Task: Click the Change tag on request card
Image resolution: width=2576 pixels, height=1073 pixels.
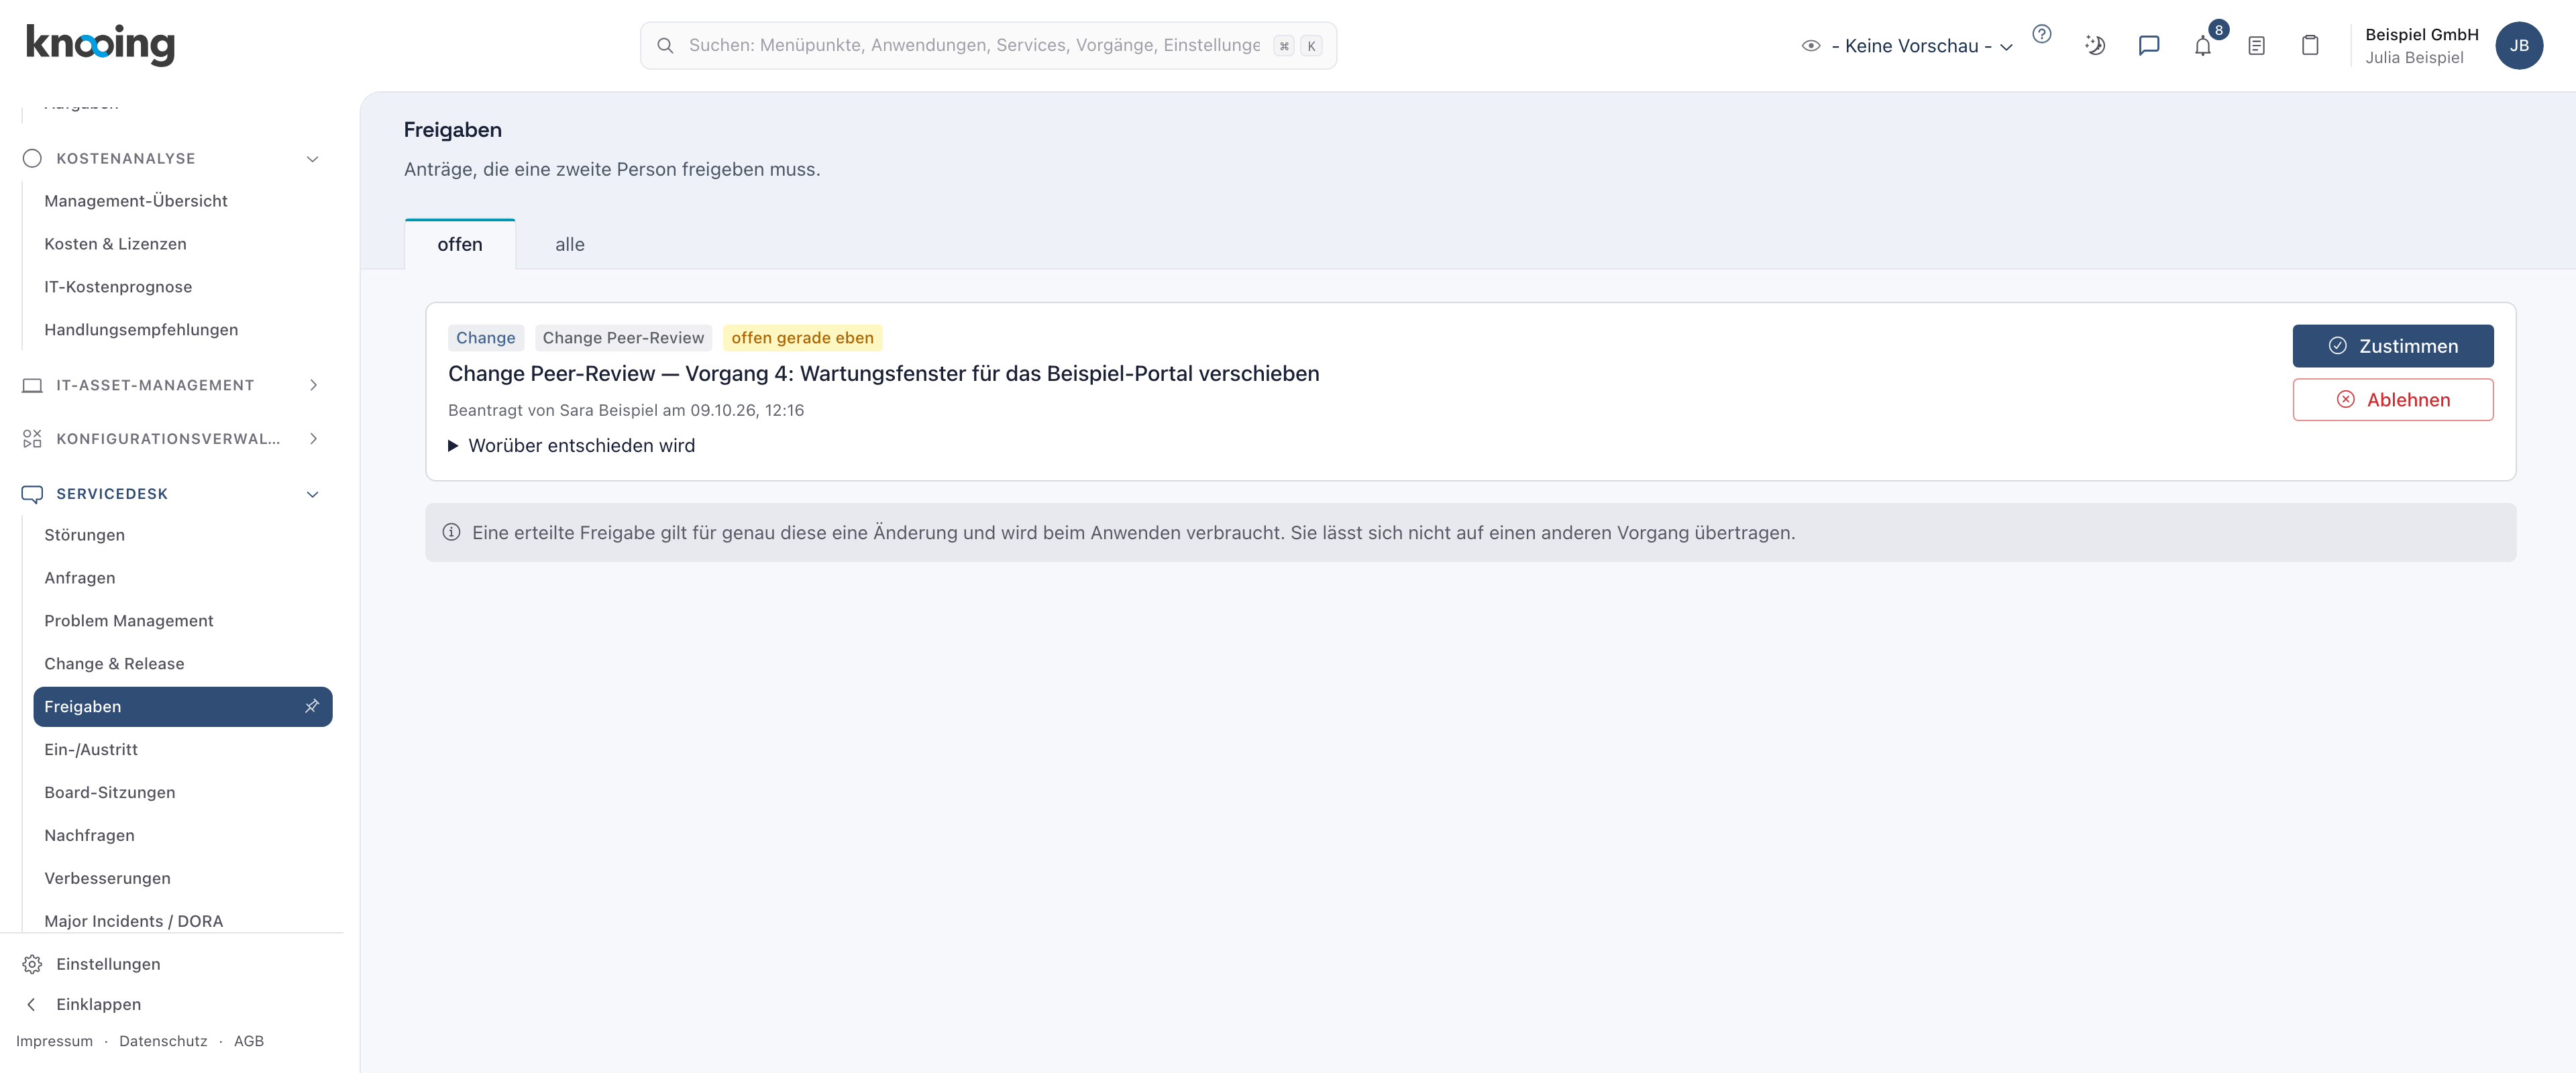Action: pos(486,338)
